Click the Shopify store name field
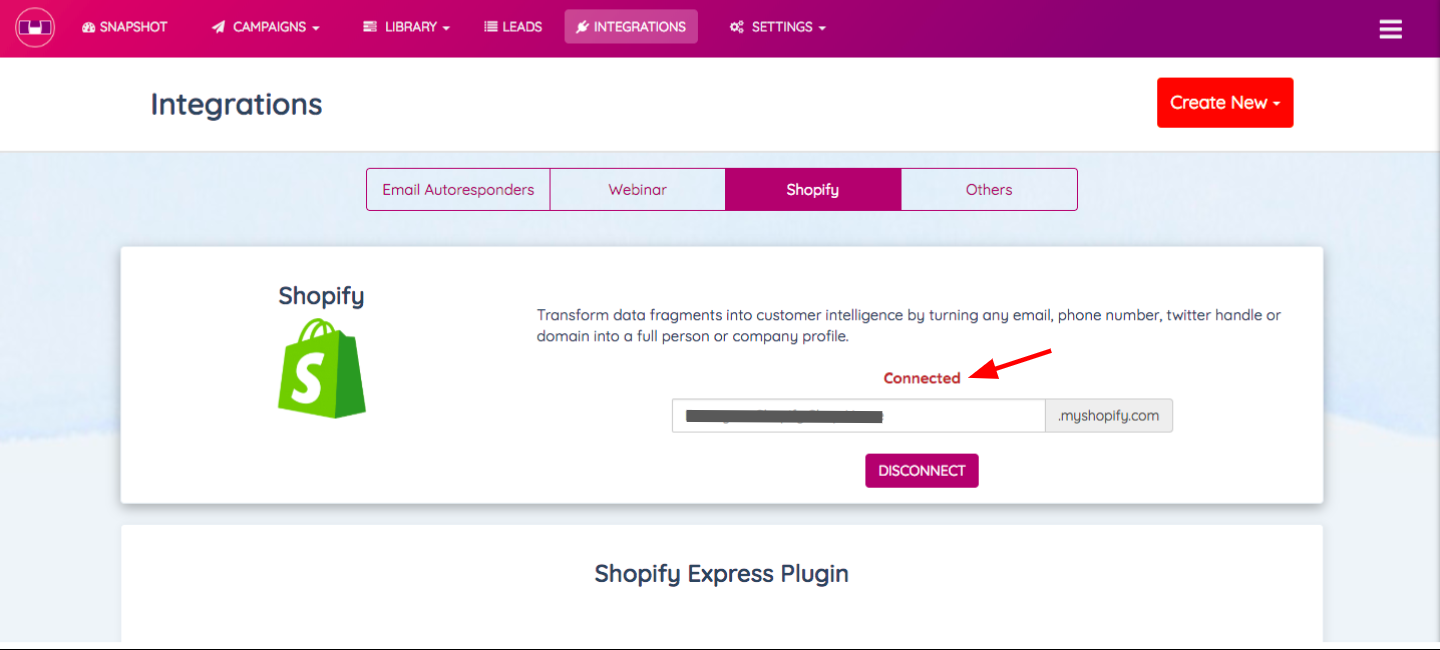The height and width of the screenshot is (650, 1440). pos(859,416)
